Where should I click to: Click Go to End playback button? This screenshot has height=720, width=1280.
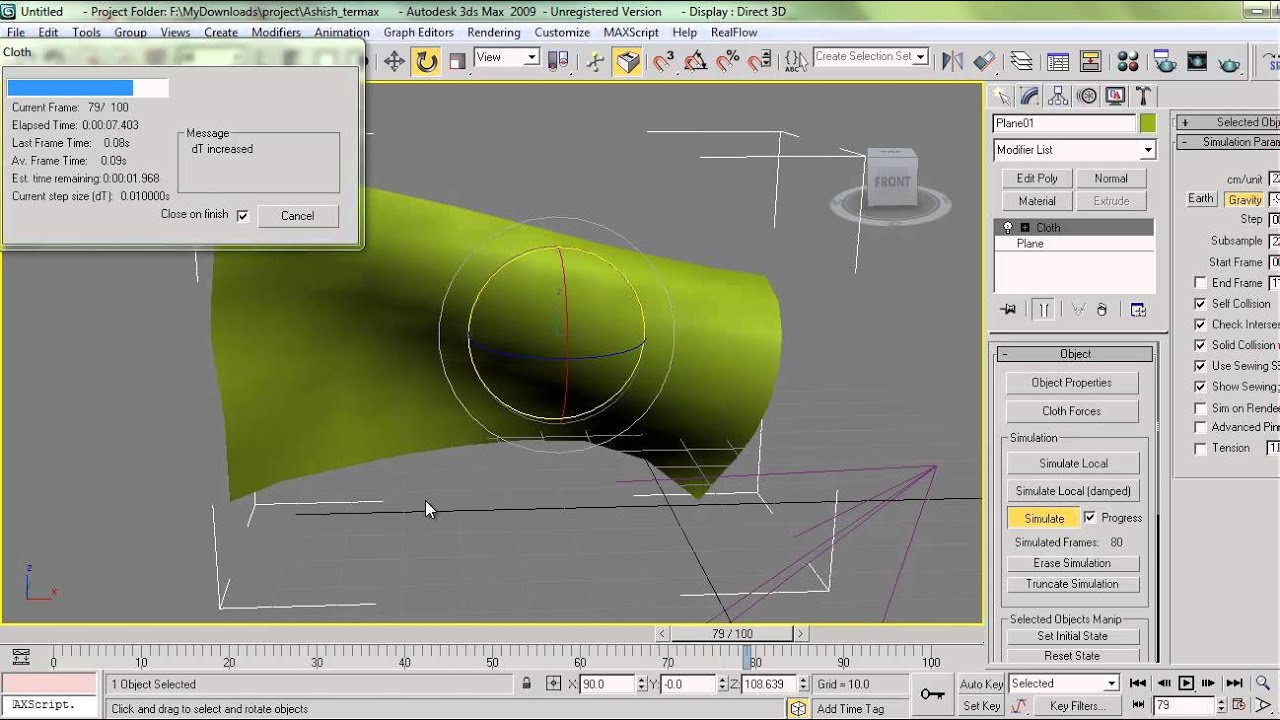(x=1236, y=684)
